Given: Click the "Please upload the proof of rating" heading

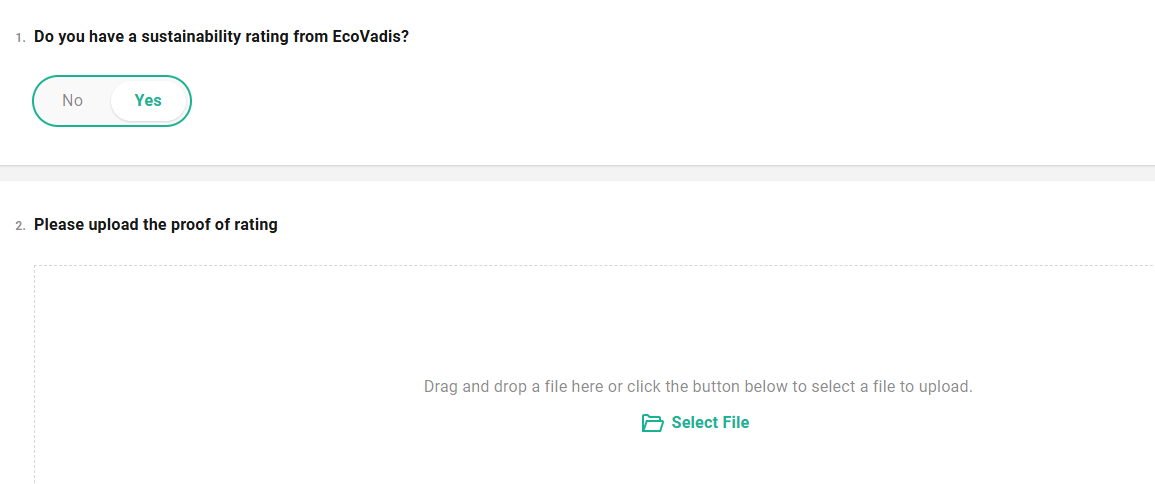Looking at the screenshot, I should coord(155,225).
